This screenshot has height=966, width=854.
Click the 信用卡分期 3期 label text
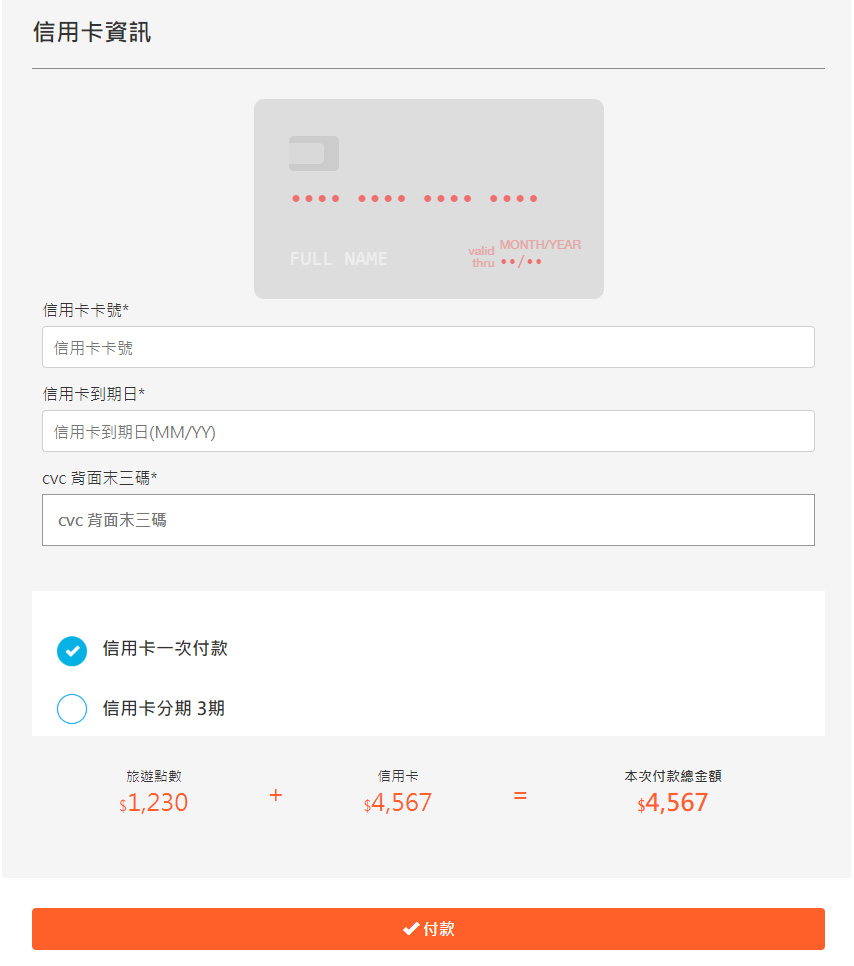point(163,708)
